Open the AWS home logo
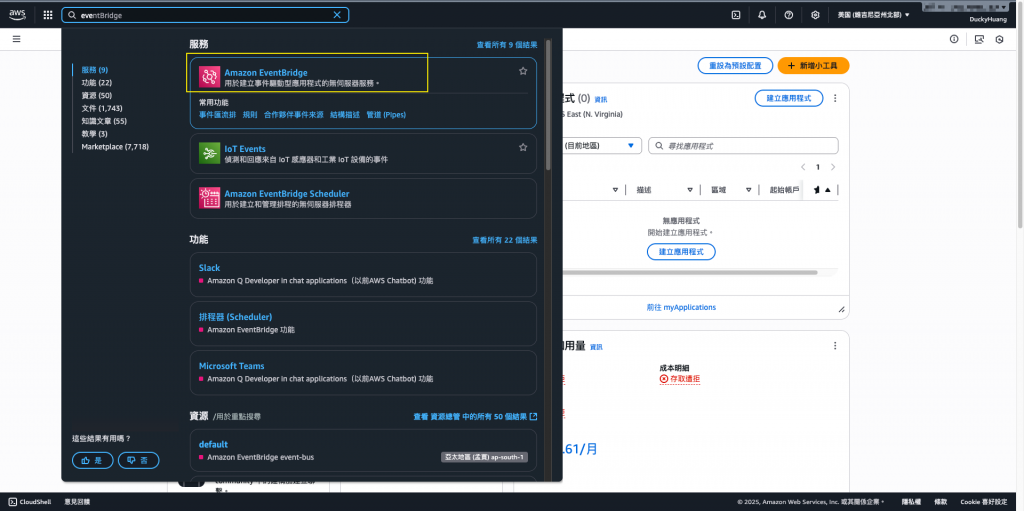1024x511 pixels. 17,14
